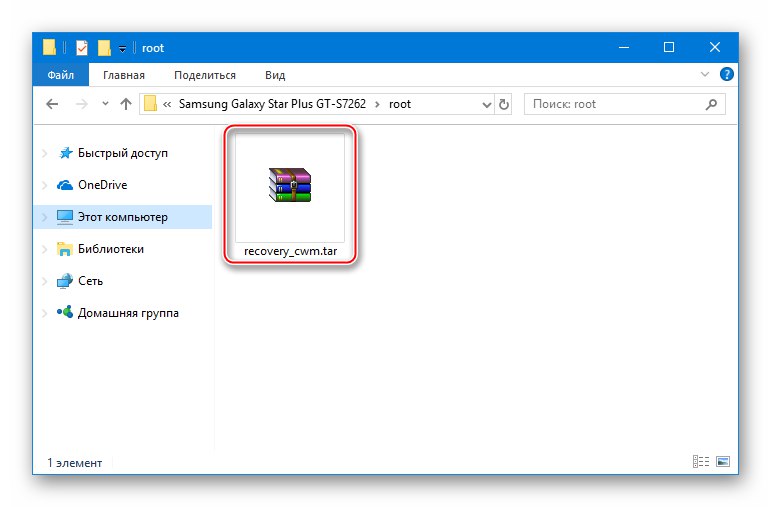Select the file name recovery_cwm.tar

290,251
